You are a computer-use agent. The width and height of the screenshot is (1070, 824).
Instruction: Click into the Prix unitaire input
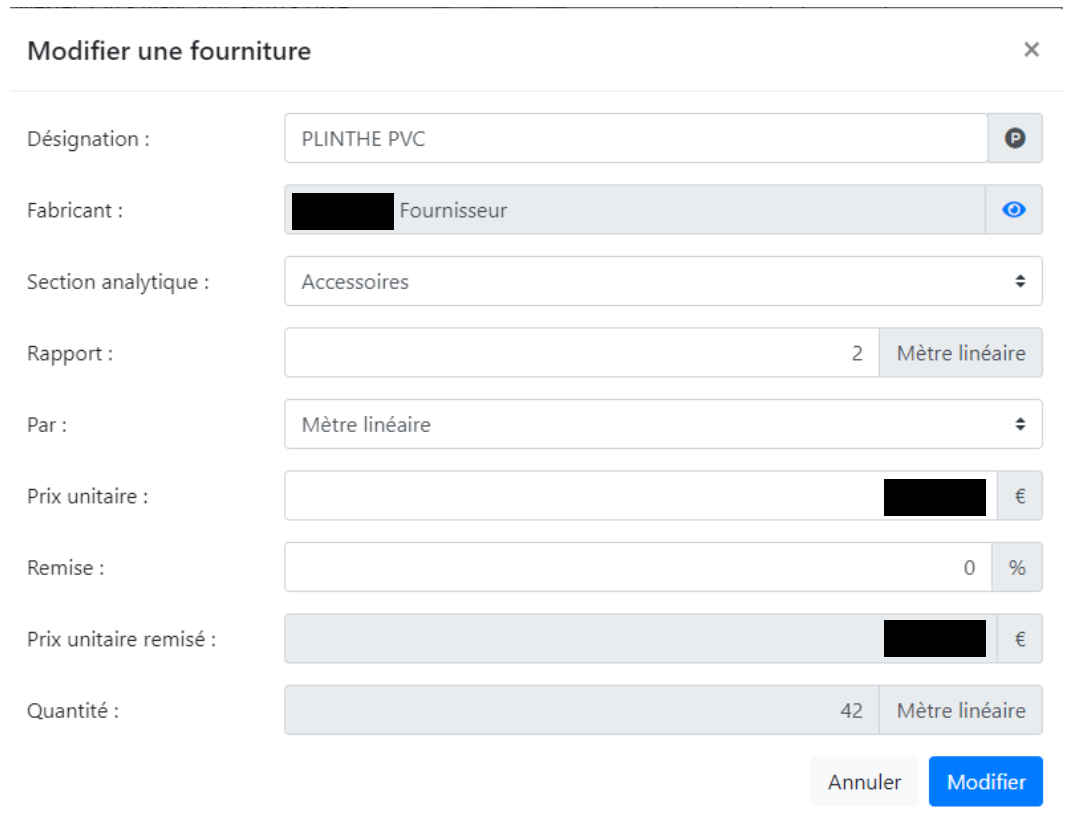tap(580, 496)
